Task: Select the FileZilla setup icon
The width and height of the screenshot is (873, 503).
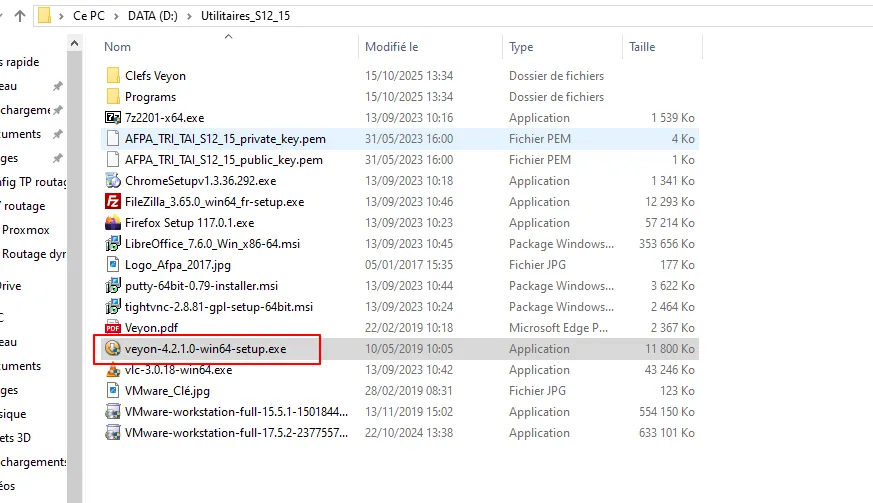Action: tap(113, 202)
